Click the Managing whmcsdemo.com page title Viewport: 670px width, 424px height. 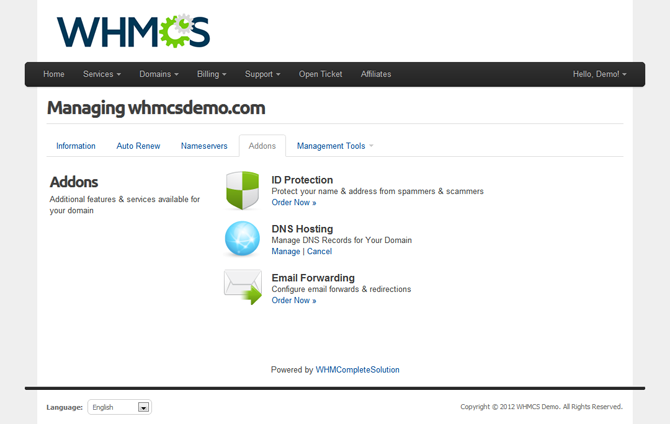pyautogui.click(x=156, y=108)
